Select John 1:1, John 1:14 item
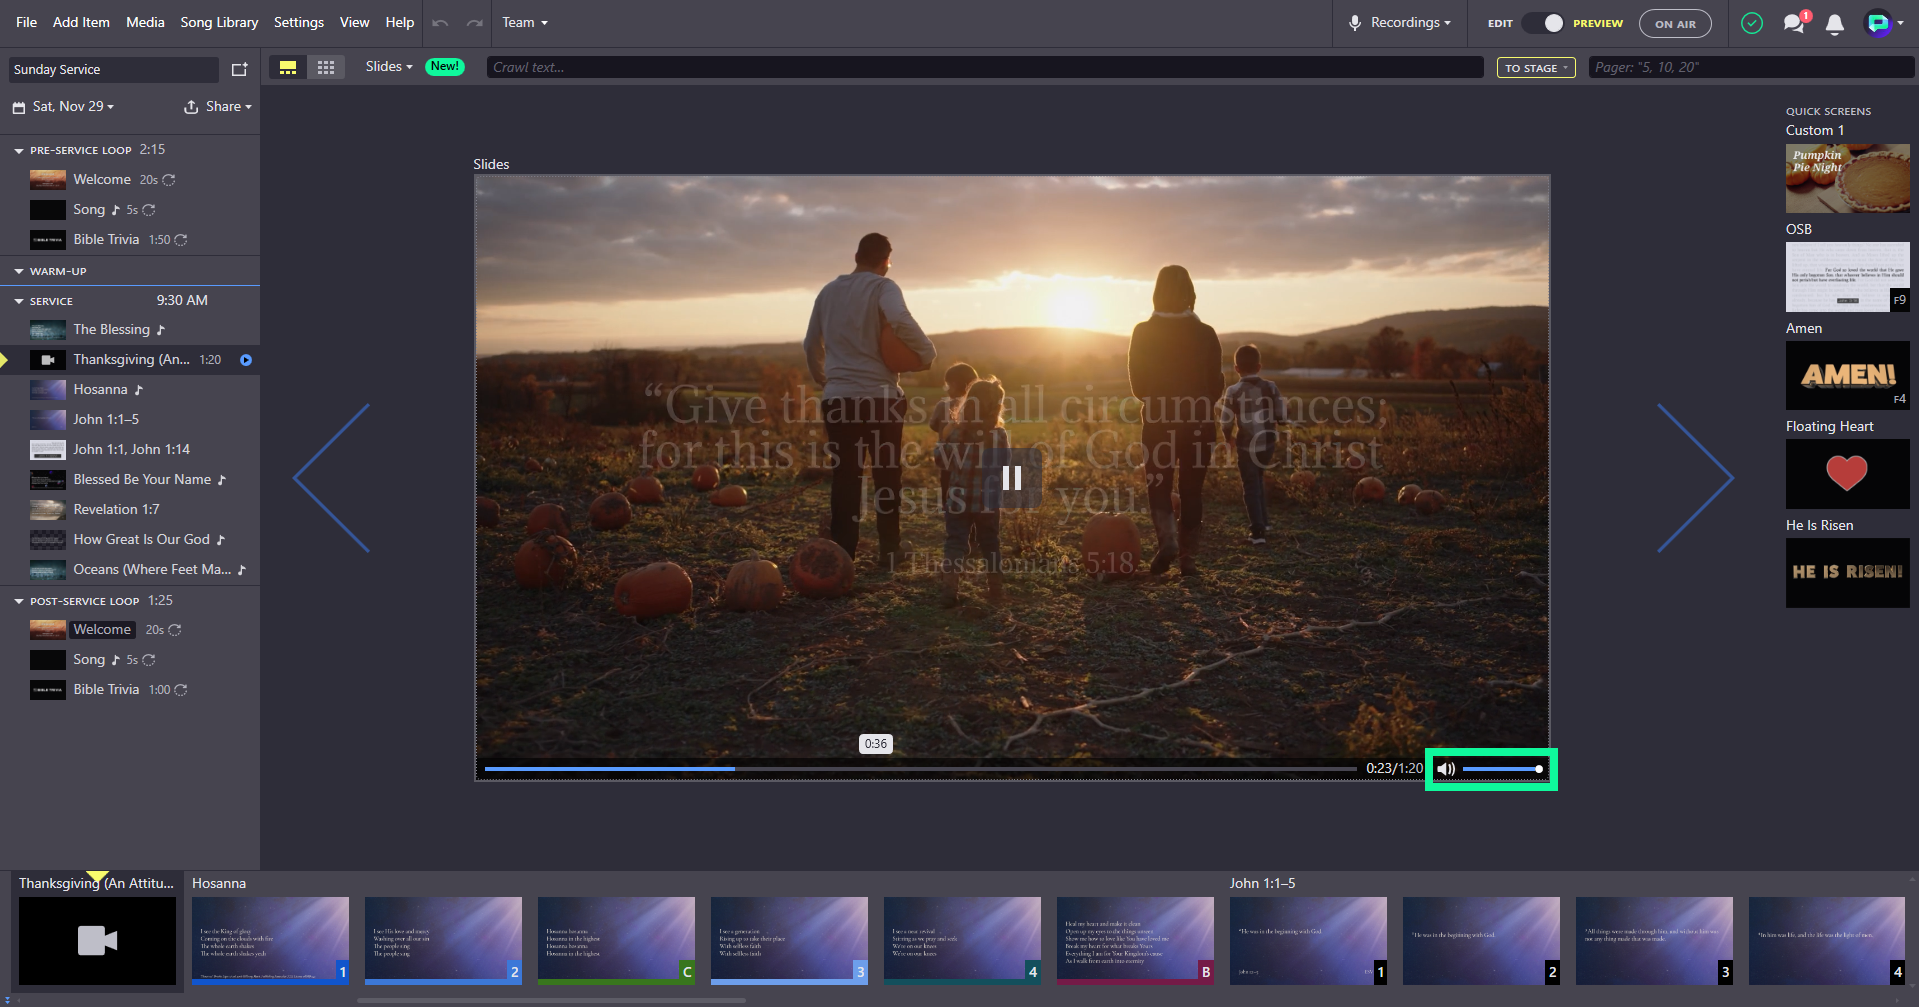Image resolution: width=1919 pixels, height=1007 pixels. coord(130,450)
